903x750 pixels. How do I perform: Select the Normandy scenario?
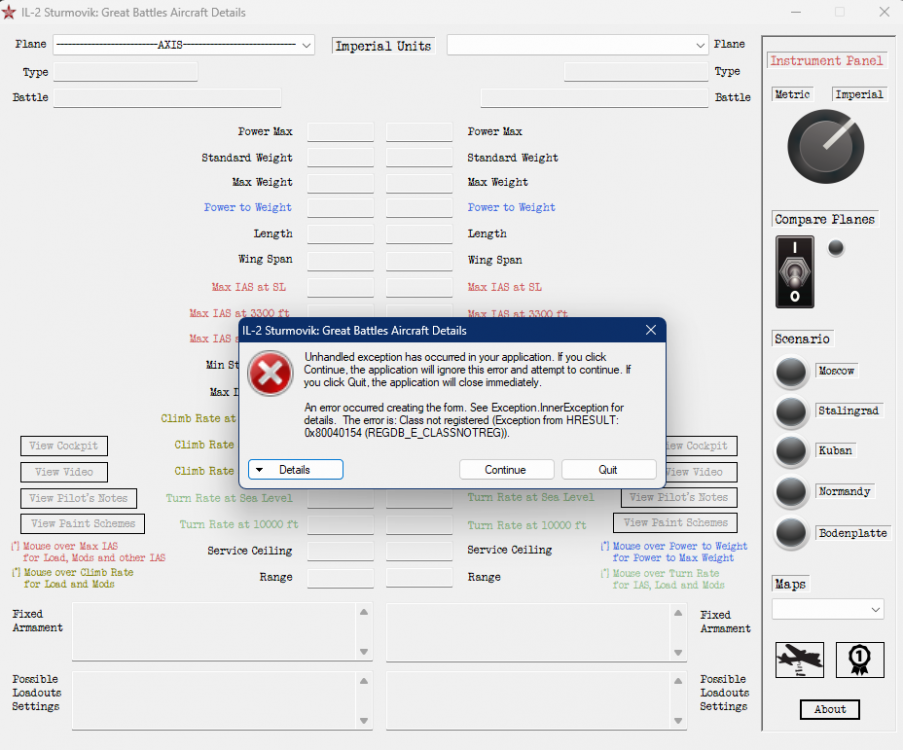(x=791, y=493)
